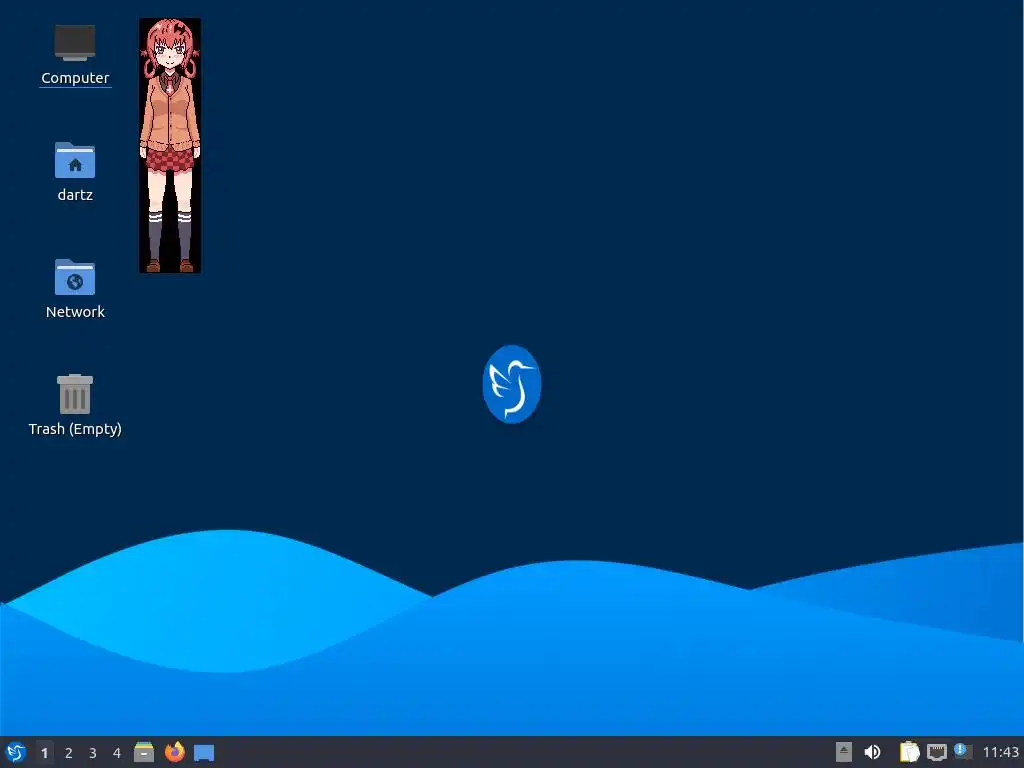Switch to workspace 4 in pager
Viewport: 1024px width, 768px height.
click(117, 753)
